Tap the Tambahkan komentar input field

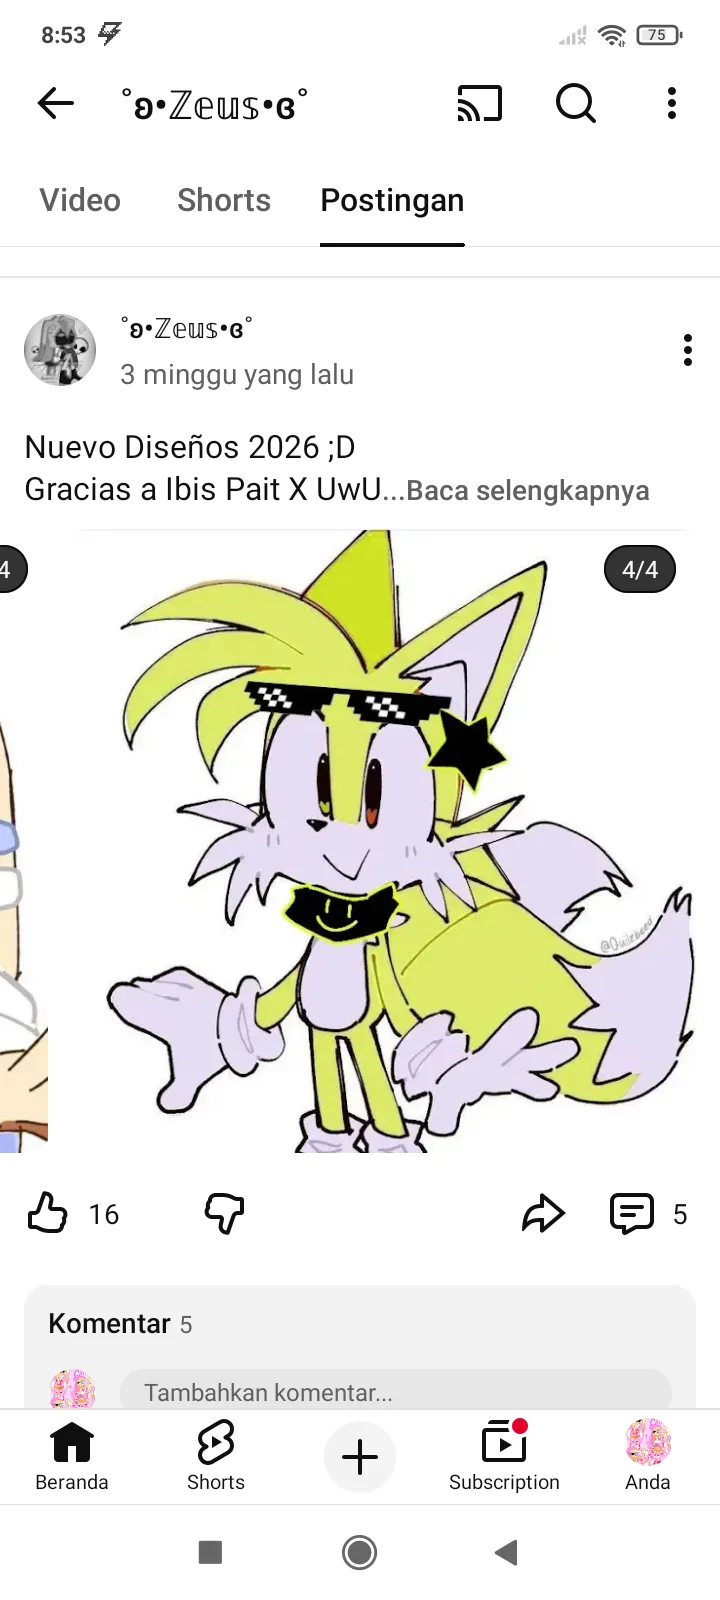click(x=395, y=1392)
